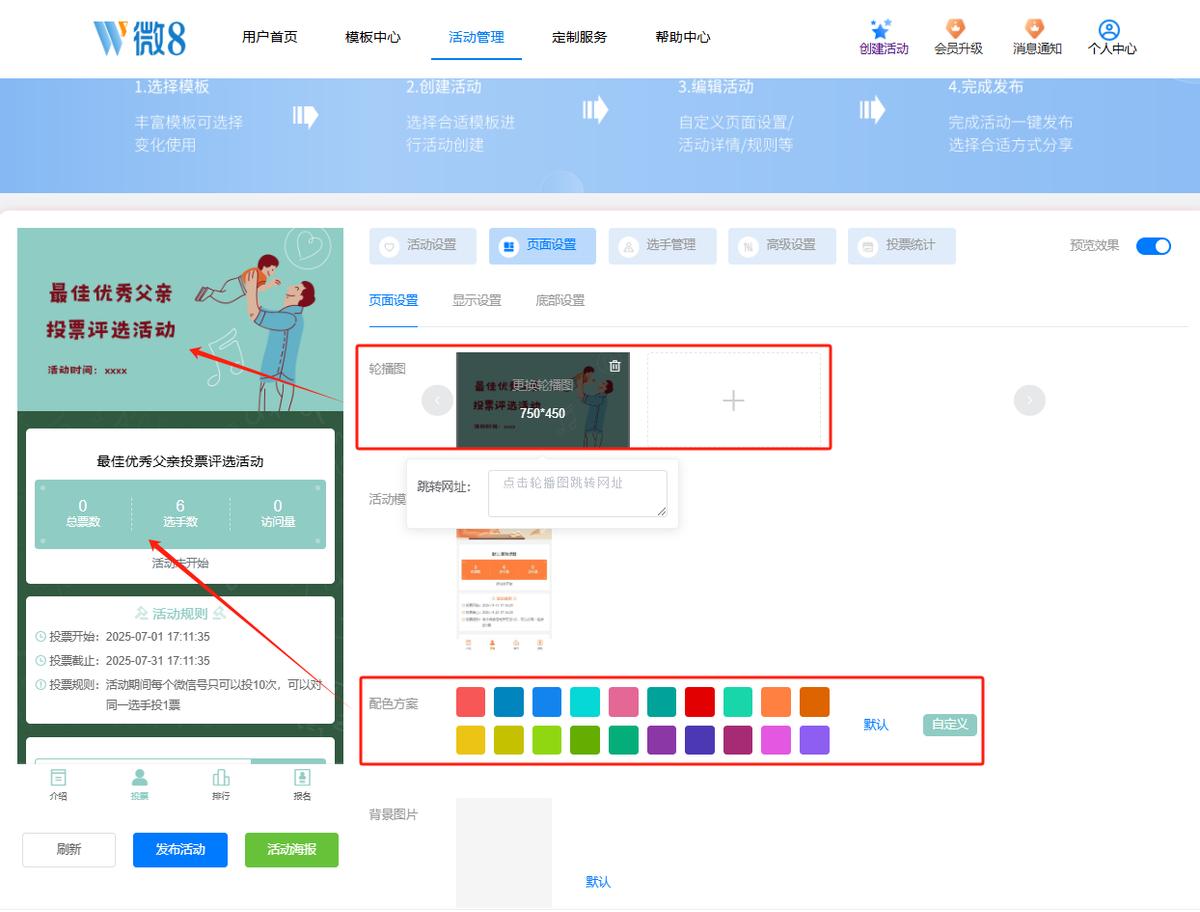Image resolution: width=1200 pixels, height=912 pixels.
Task: Switch to 页面设置 main tab button
Action: coord(542,246)
